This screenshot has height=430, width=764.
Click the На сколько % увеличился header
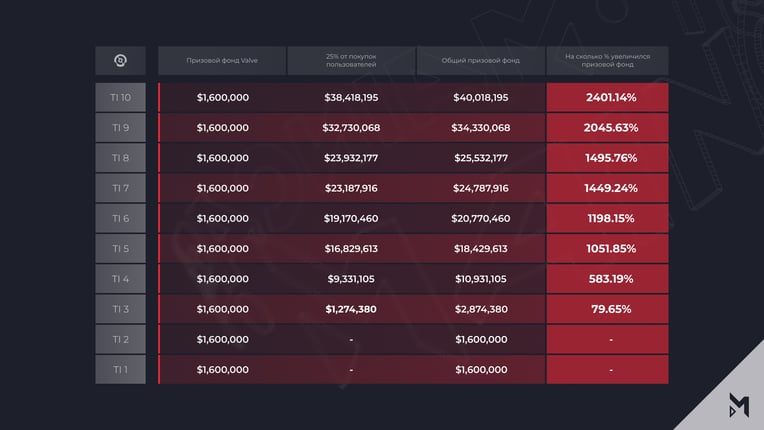pos(608,60)
